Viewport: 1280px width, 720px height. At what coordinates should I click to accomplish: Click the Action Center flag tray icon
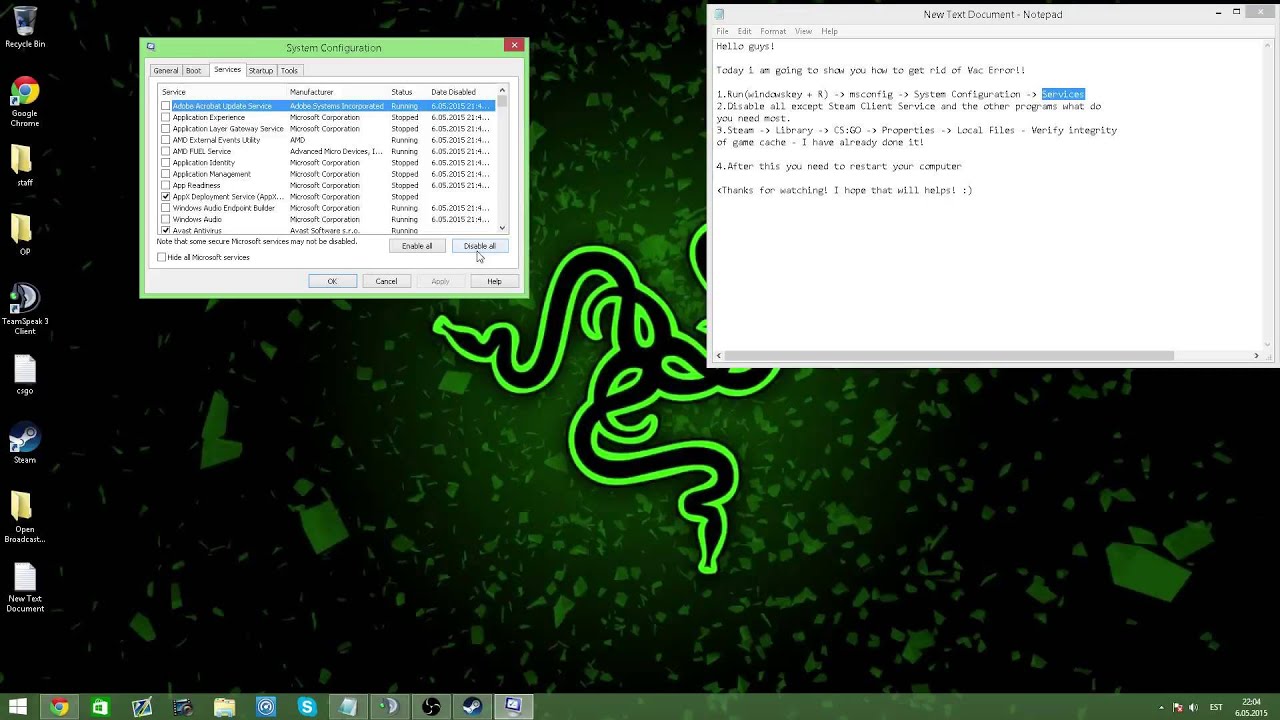tap(1177, 707)
